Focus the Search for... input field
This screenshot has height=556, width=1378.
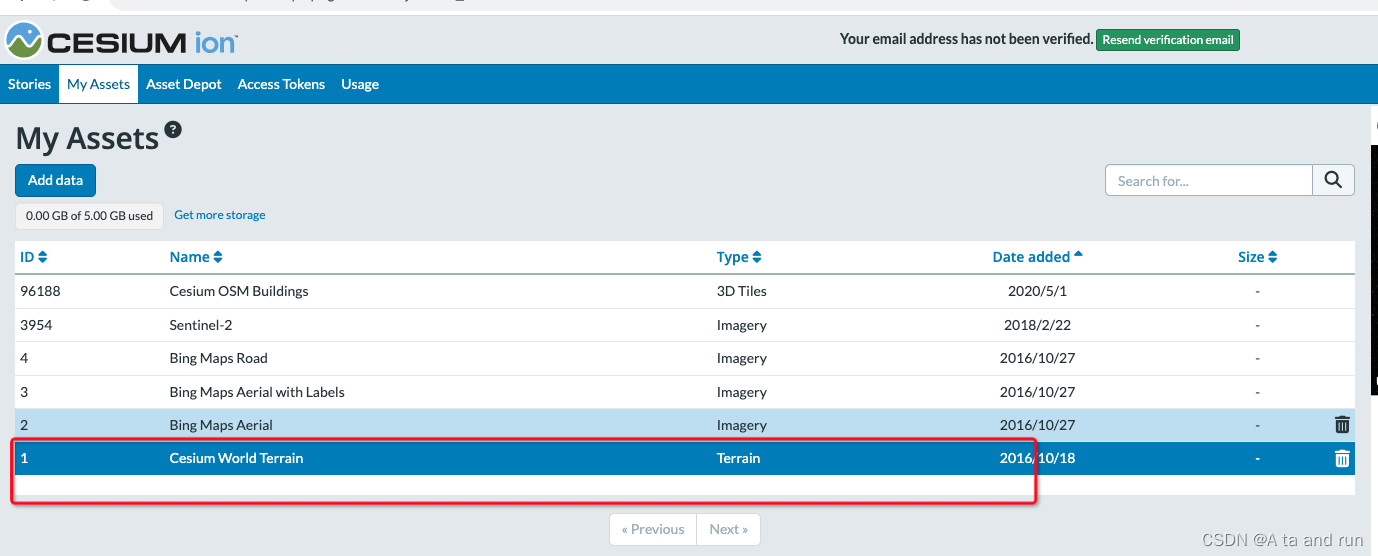[1208, 180]
